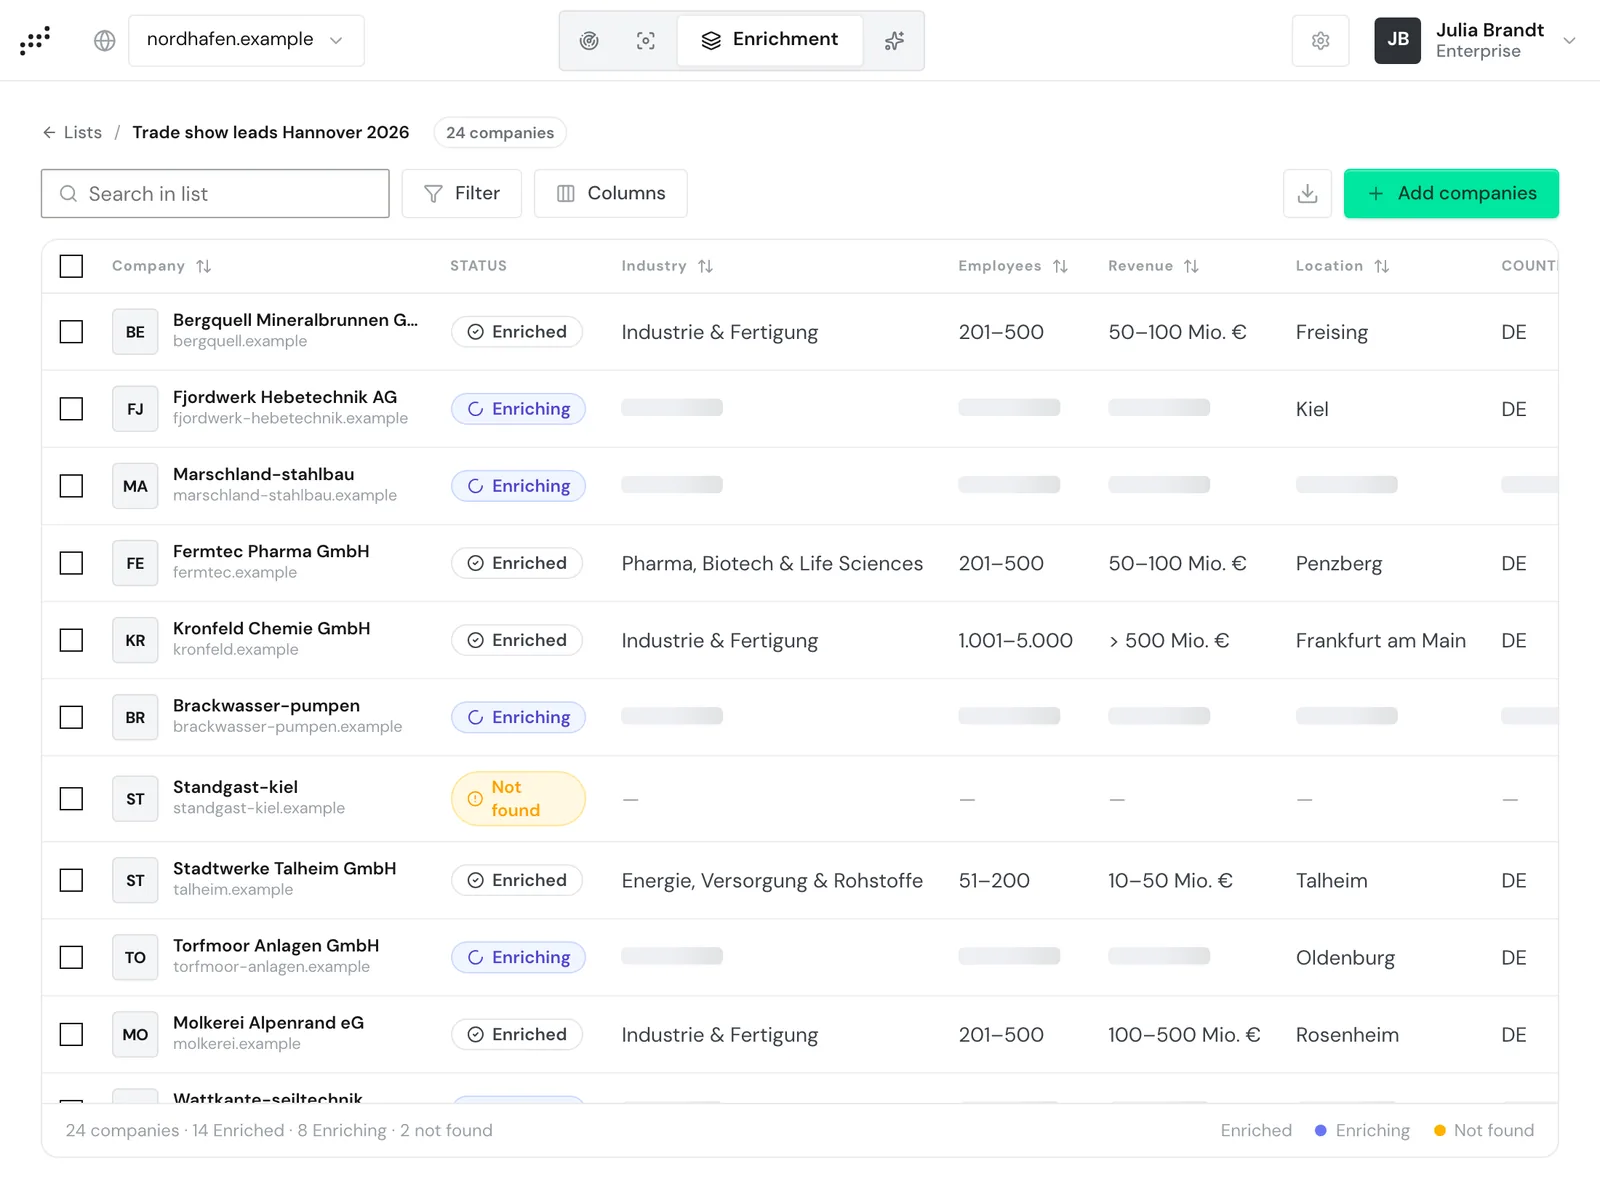The height and width of the screenshot is (1193, 1600).
Task: Open the nordhafen.example domain dropdown
Action: [246, 40]
